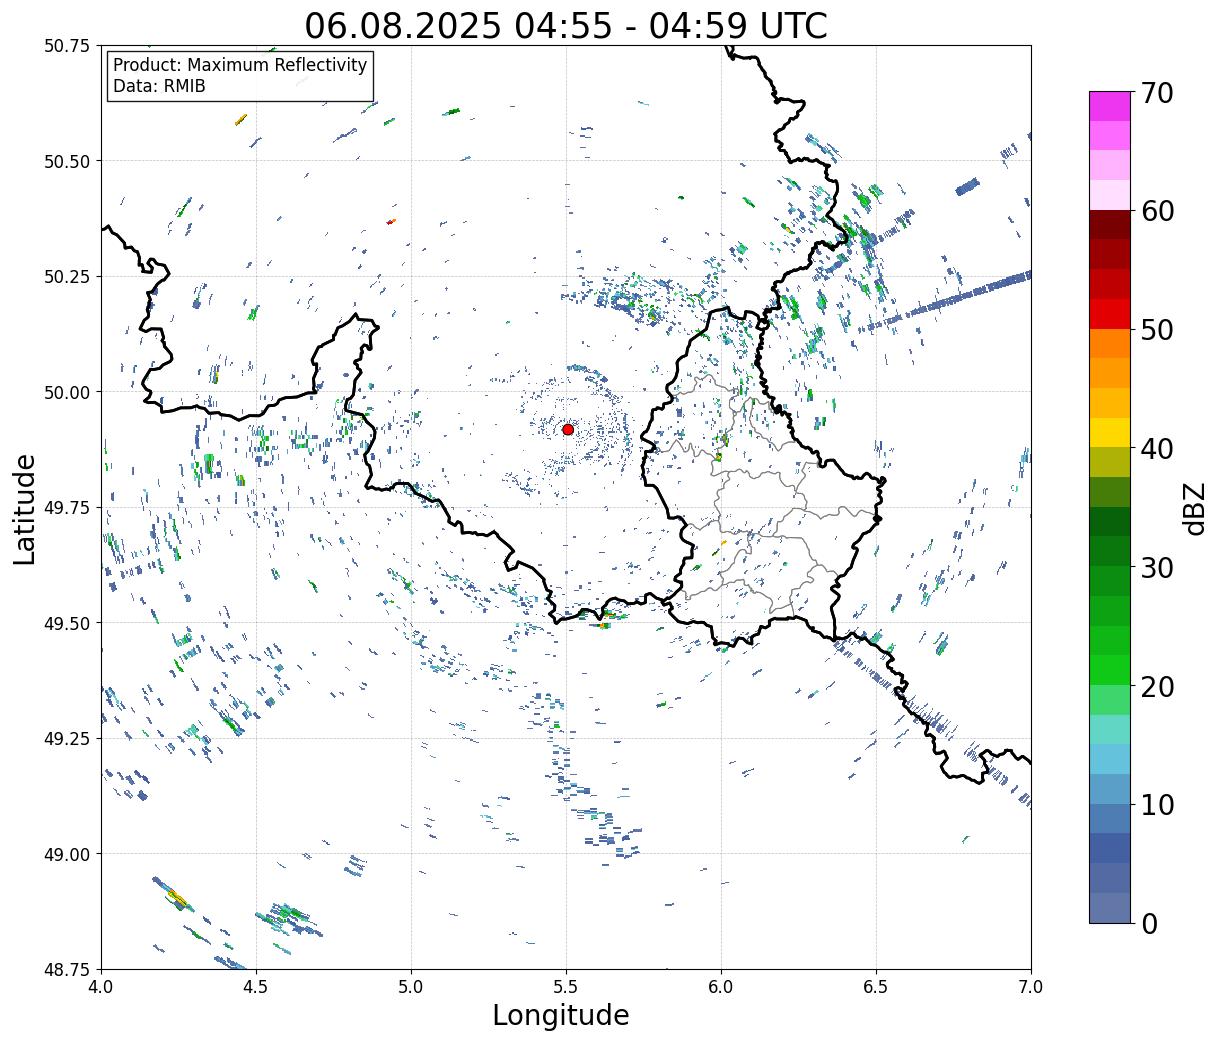Click the colorbar tick label 0
The height and width of the screenshot is (1040, 1219).
pyautogui.click(x=1149, y=924)
